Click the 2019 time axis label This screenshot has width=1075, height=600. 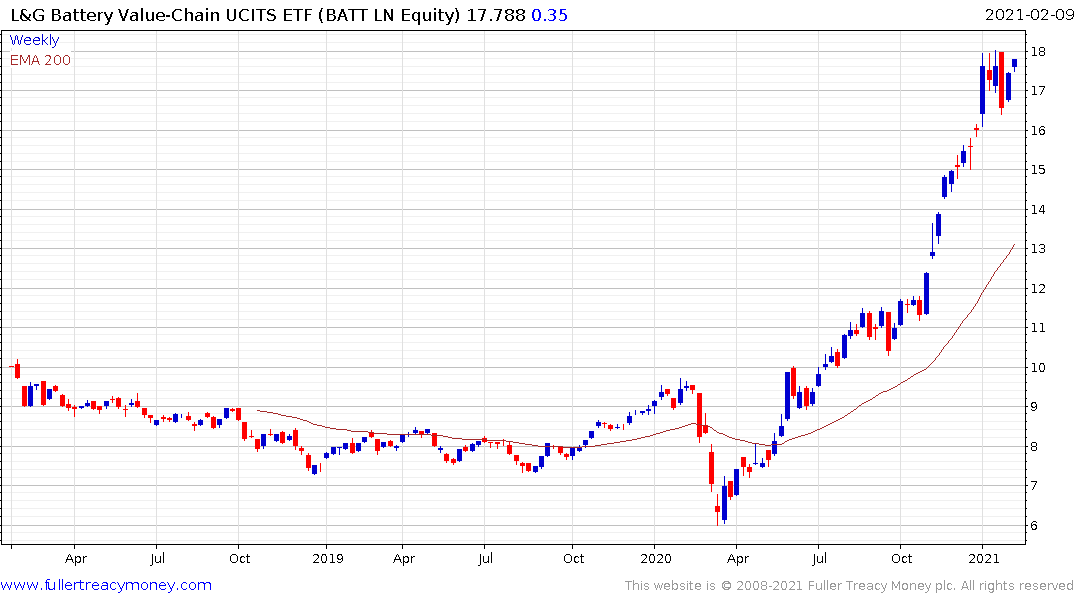[328, 558]
